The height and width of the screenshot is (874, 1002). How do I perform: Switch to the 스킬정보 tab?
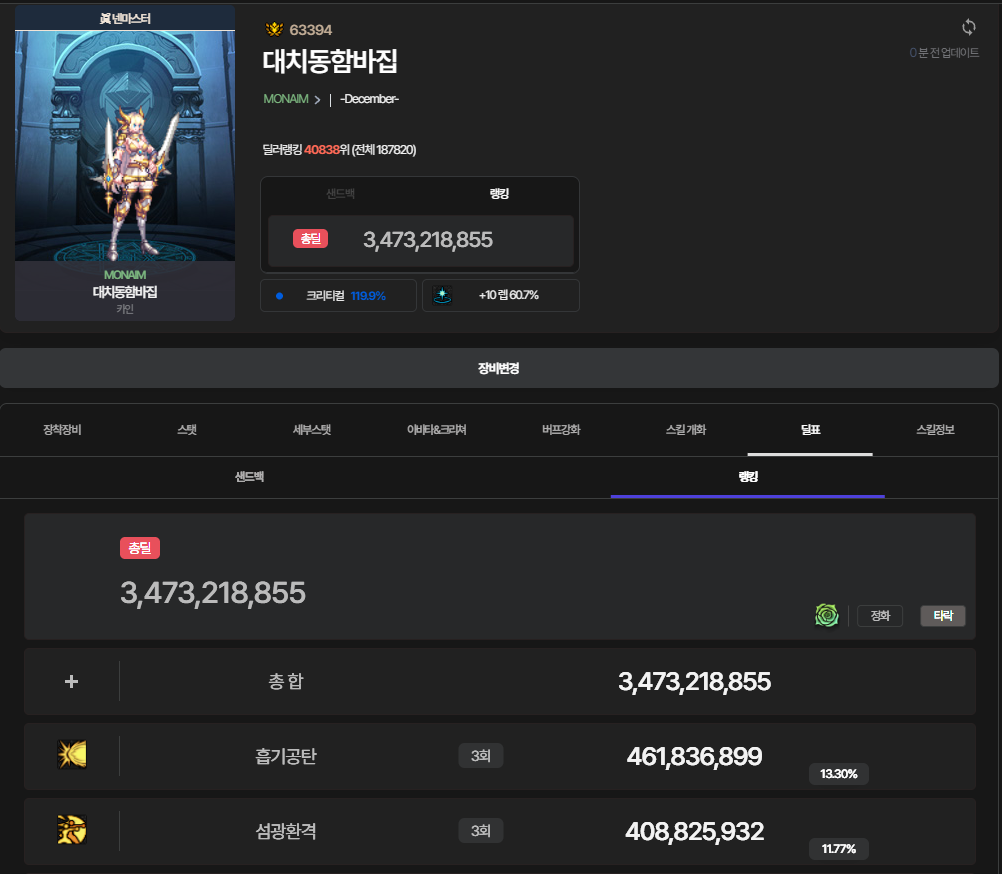click(935, 430)
